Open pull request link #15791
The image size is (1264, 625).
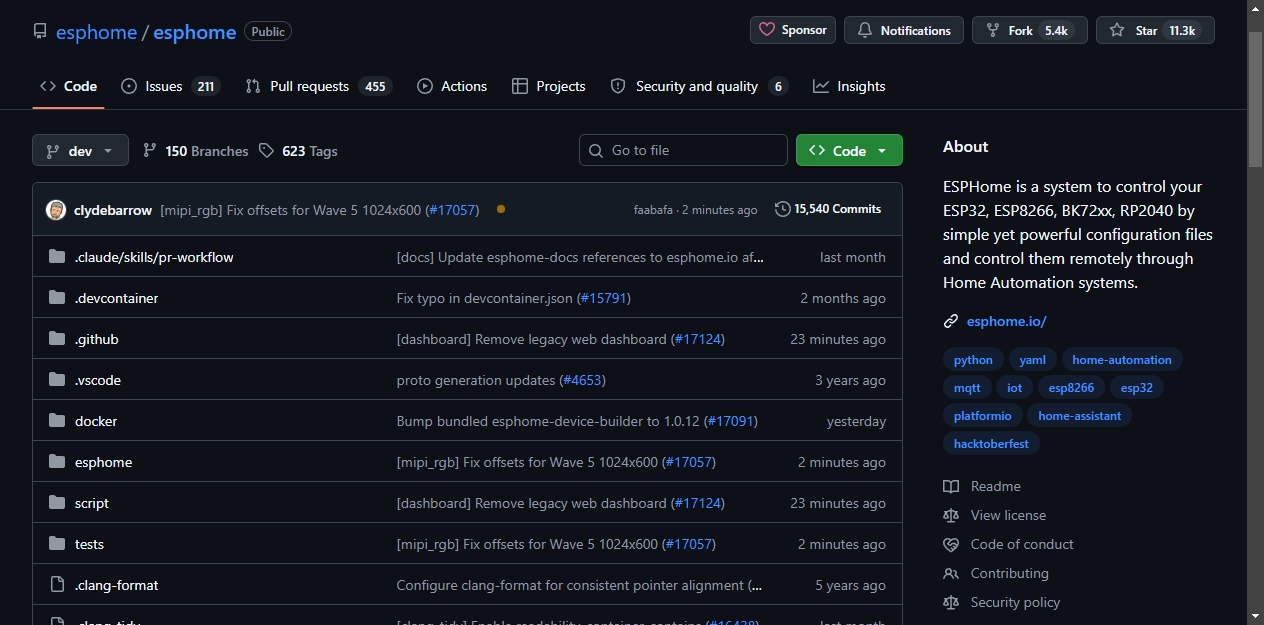click(x=604, y=298)
